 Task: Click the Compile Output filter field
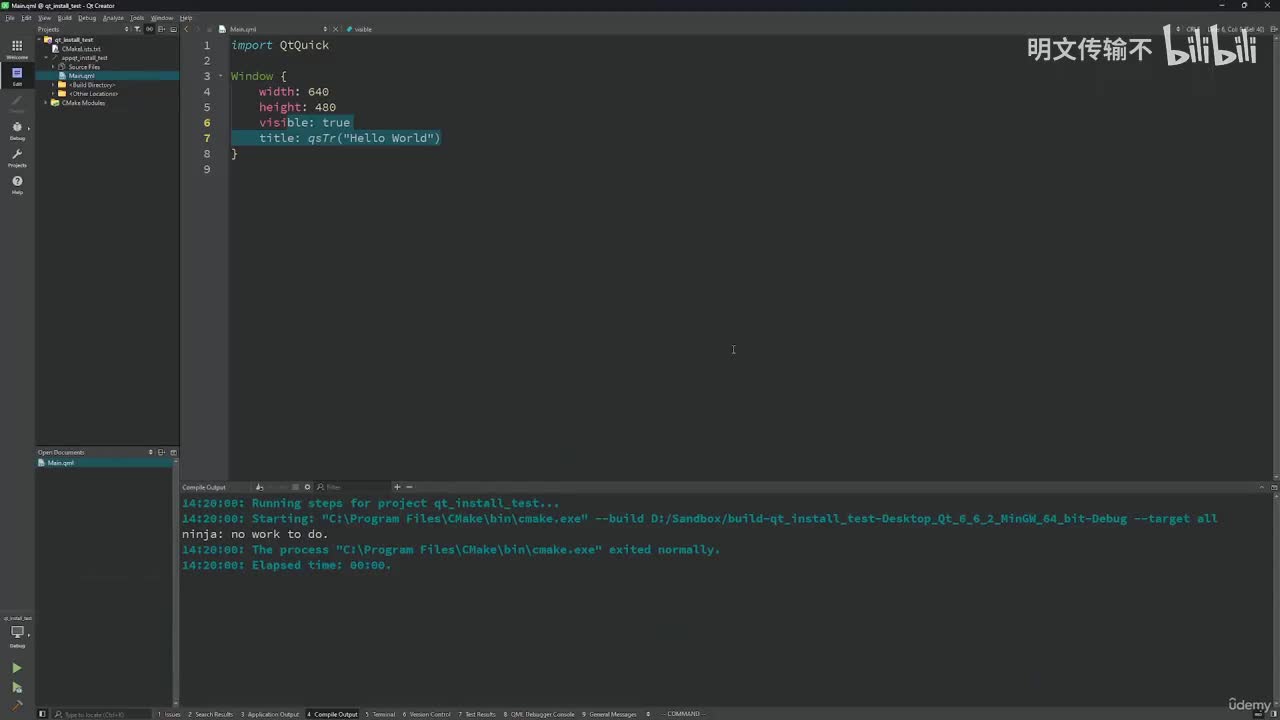352,487
